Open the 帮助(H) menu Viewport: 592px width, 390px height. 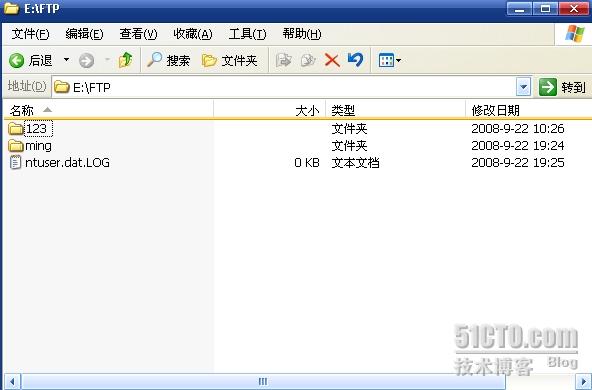(302, 34)
